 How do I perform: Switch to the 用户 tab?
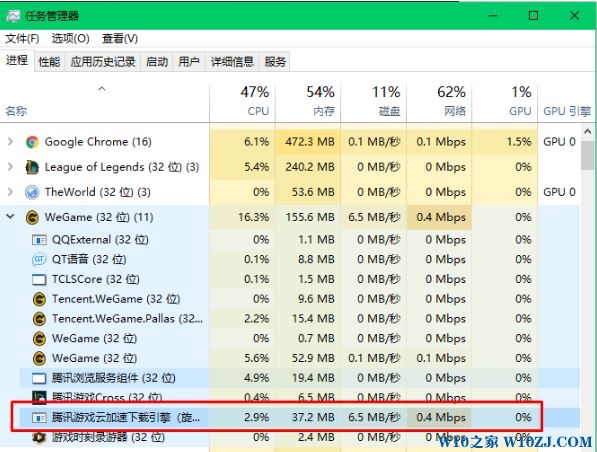(189, 61)
